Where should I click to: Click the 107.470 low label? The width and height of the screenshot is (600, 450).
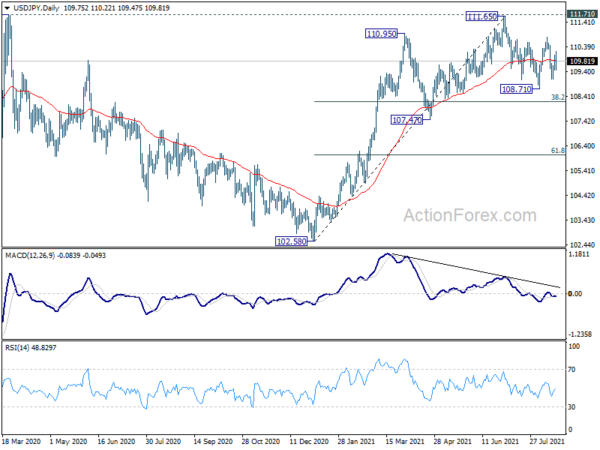tap(407, 120)
